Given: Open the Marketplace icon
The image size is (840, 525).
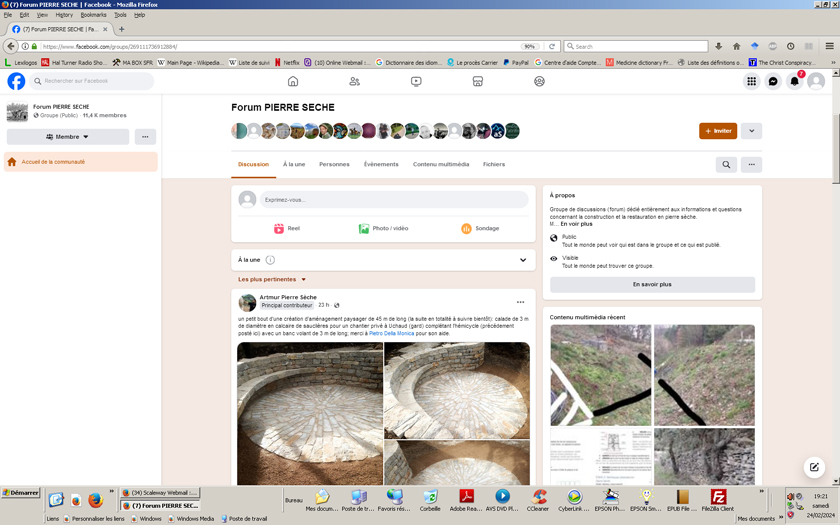Looking at the screenshot, I should pyautogui.click(x=478, y=81).
